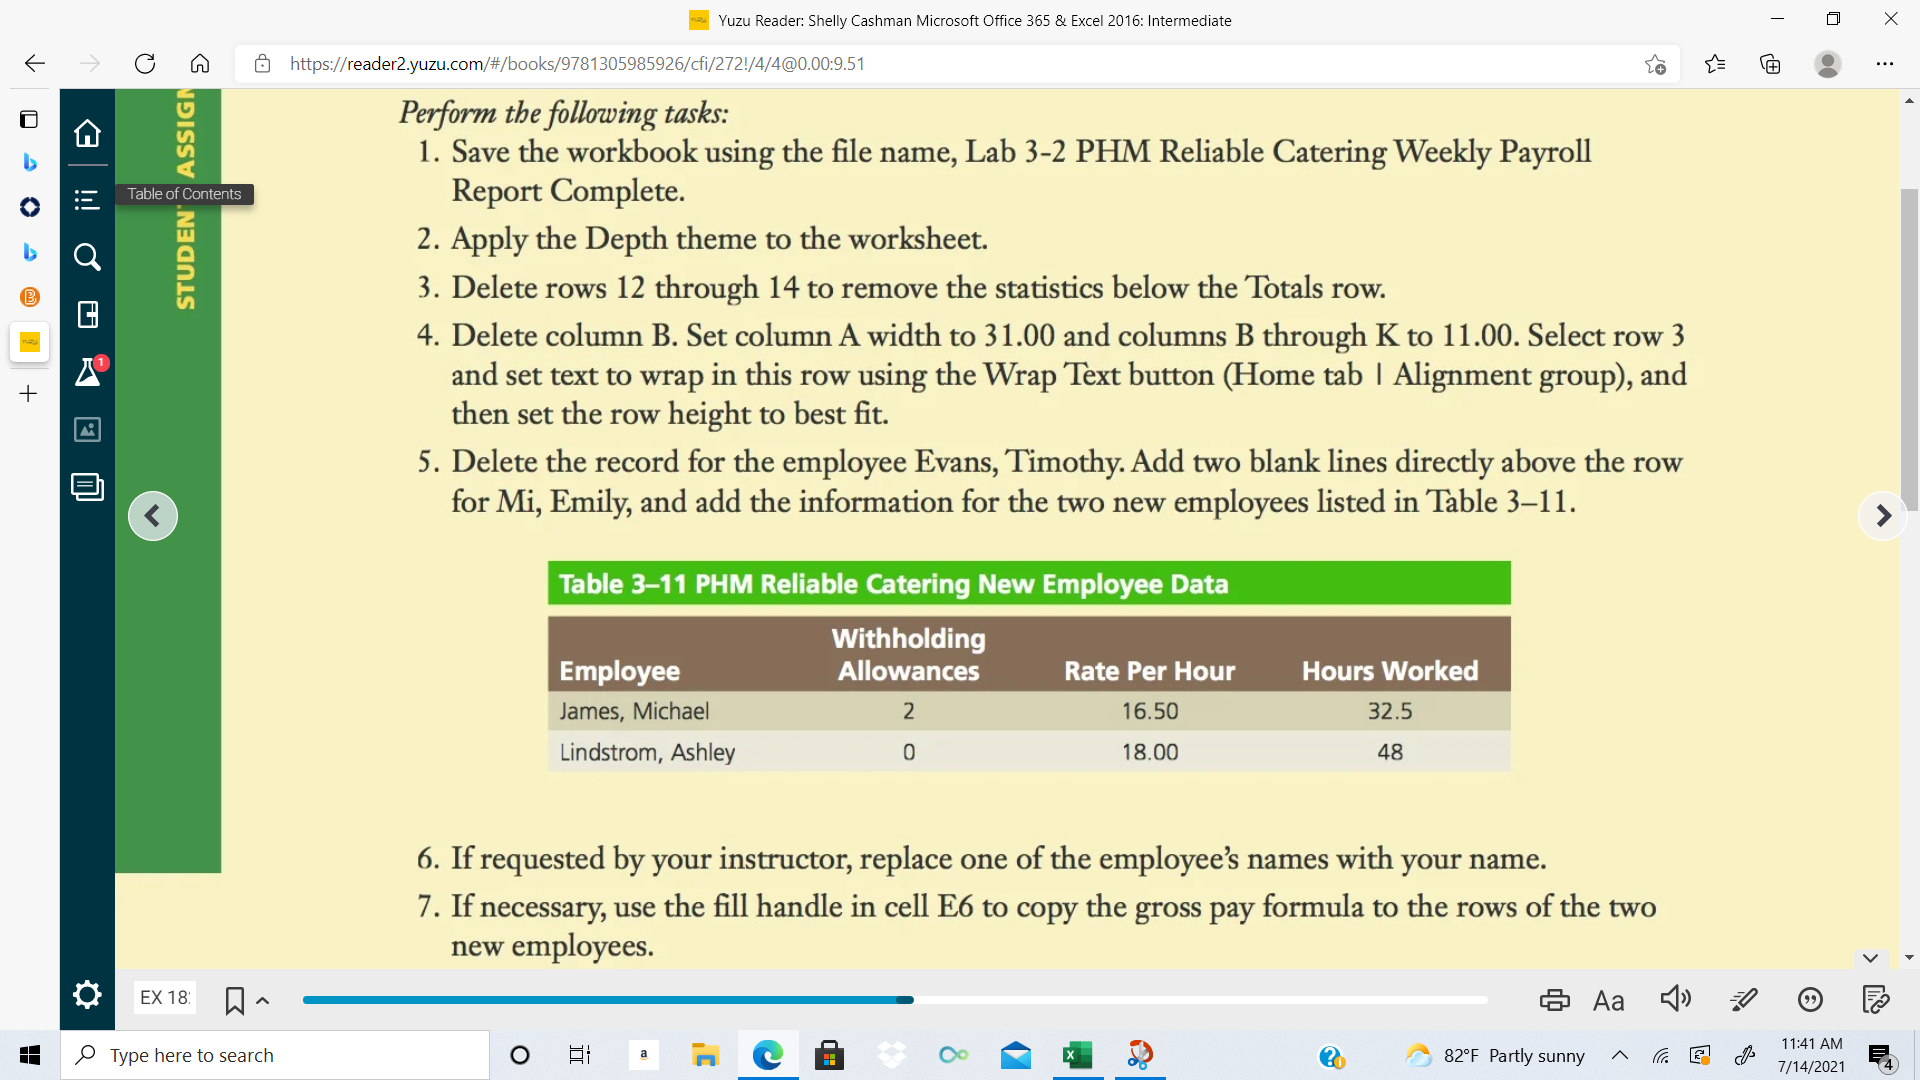This screenshot has width=1920, height=1080.
Task: Open the figures image panel icon
Action: [87, 430]
